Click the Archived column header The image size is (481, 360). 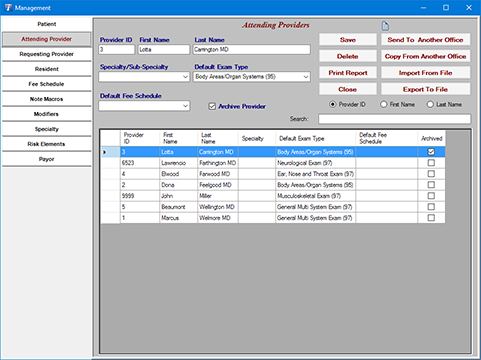(431, 138)
